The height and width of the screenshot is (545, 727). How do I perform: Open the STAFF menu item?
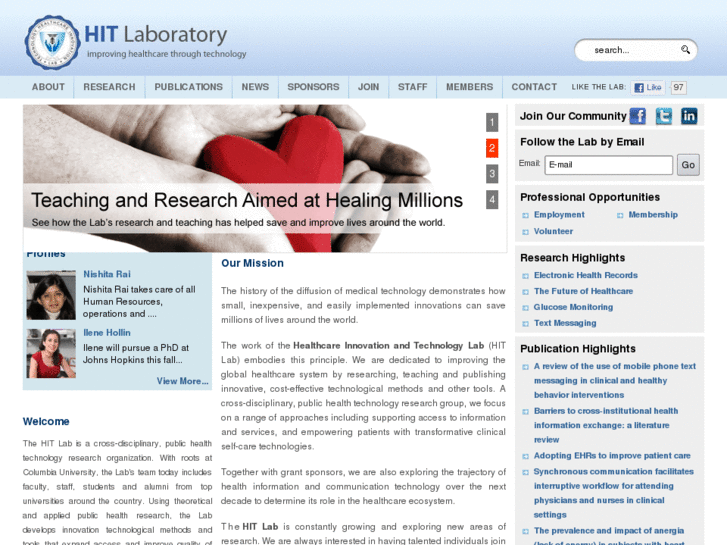tap(413, 87)
